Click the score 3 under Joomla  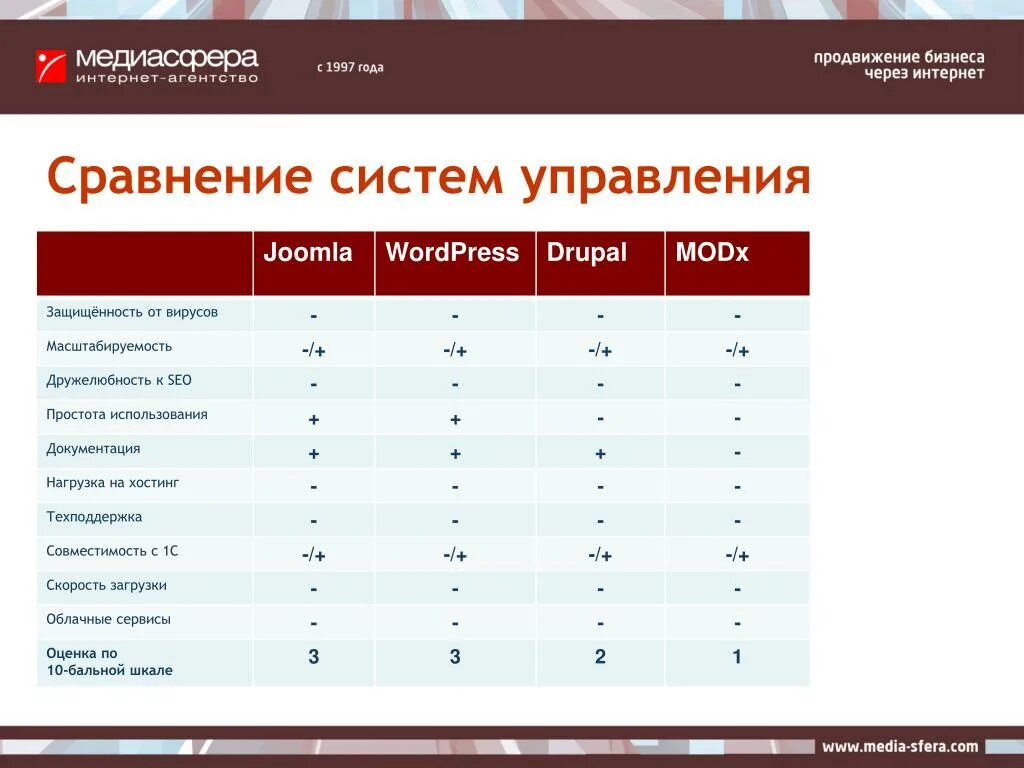click(312, 656)
